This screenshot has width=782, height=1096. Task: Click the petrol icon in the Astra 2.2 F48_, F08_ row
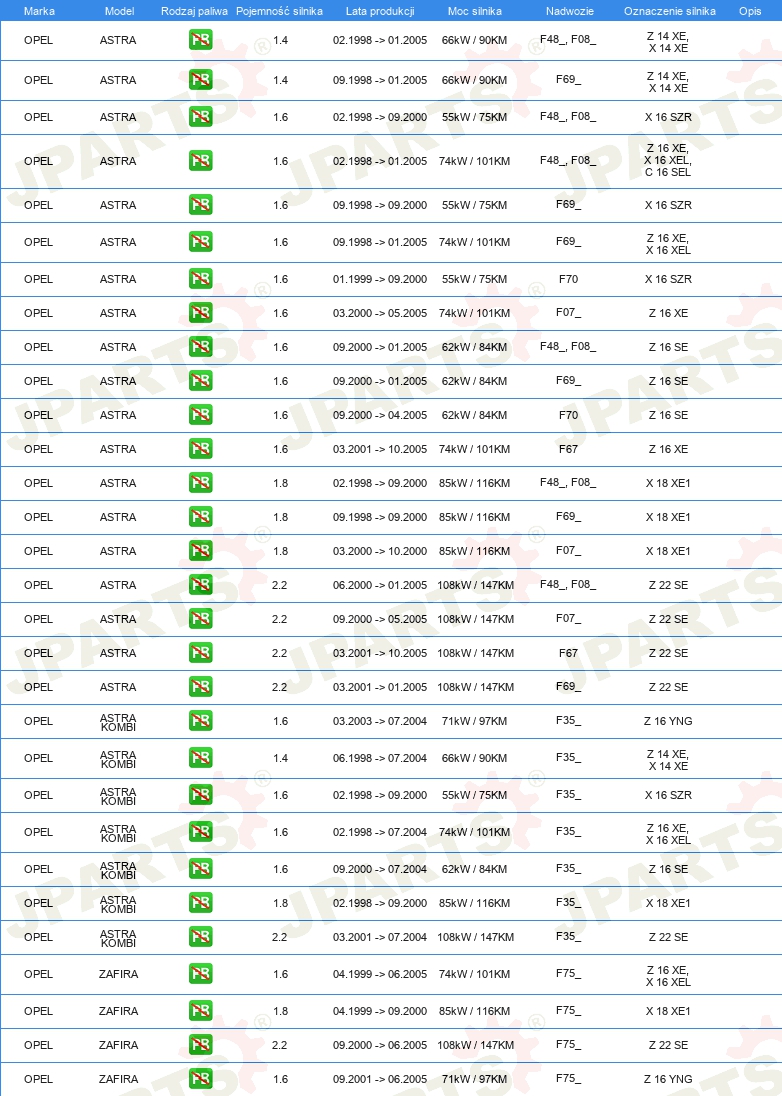click(201, 585)
